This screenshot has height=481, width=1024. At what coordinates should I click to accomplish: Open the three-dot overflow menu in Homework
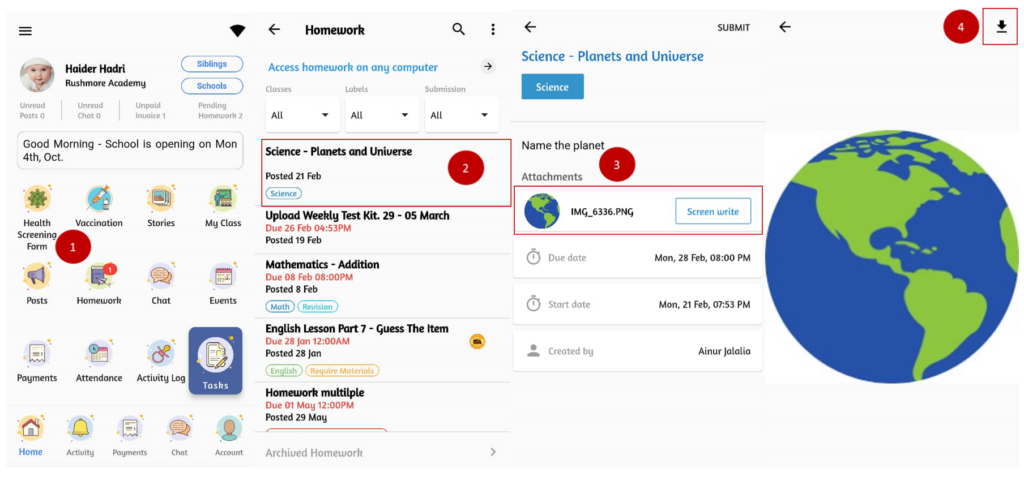(493, 30)
